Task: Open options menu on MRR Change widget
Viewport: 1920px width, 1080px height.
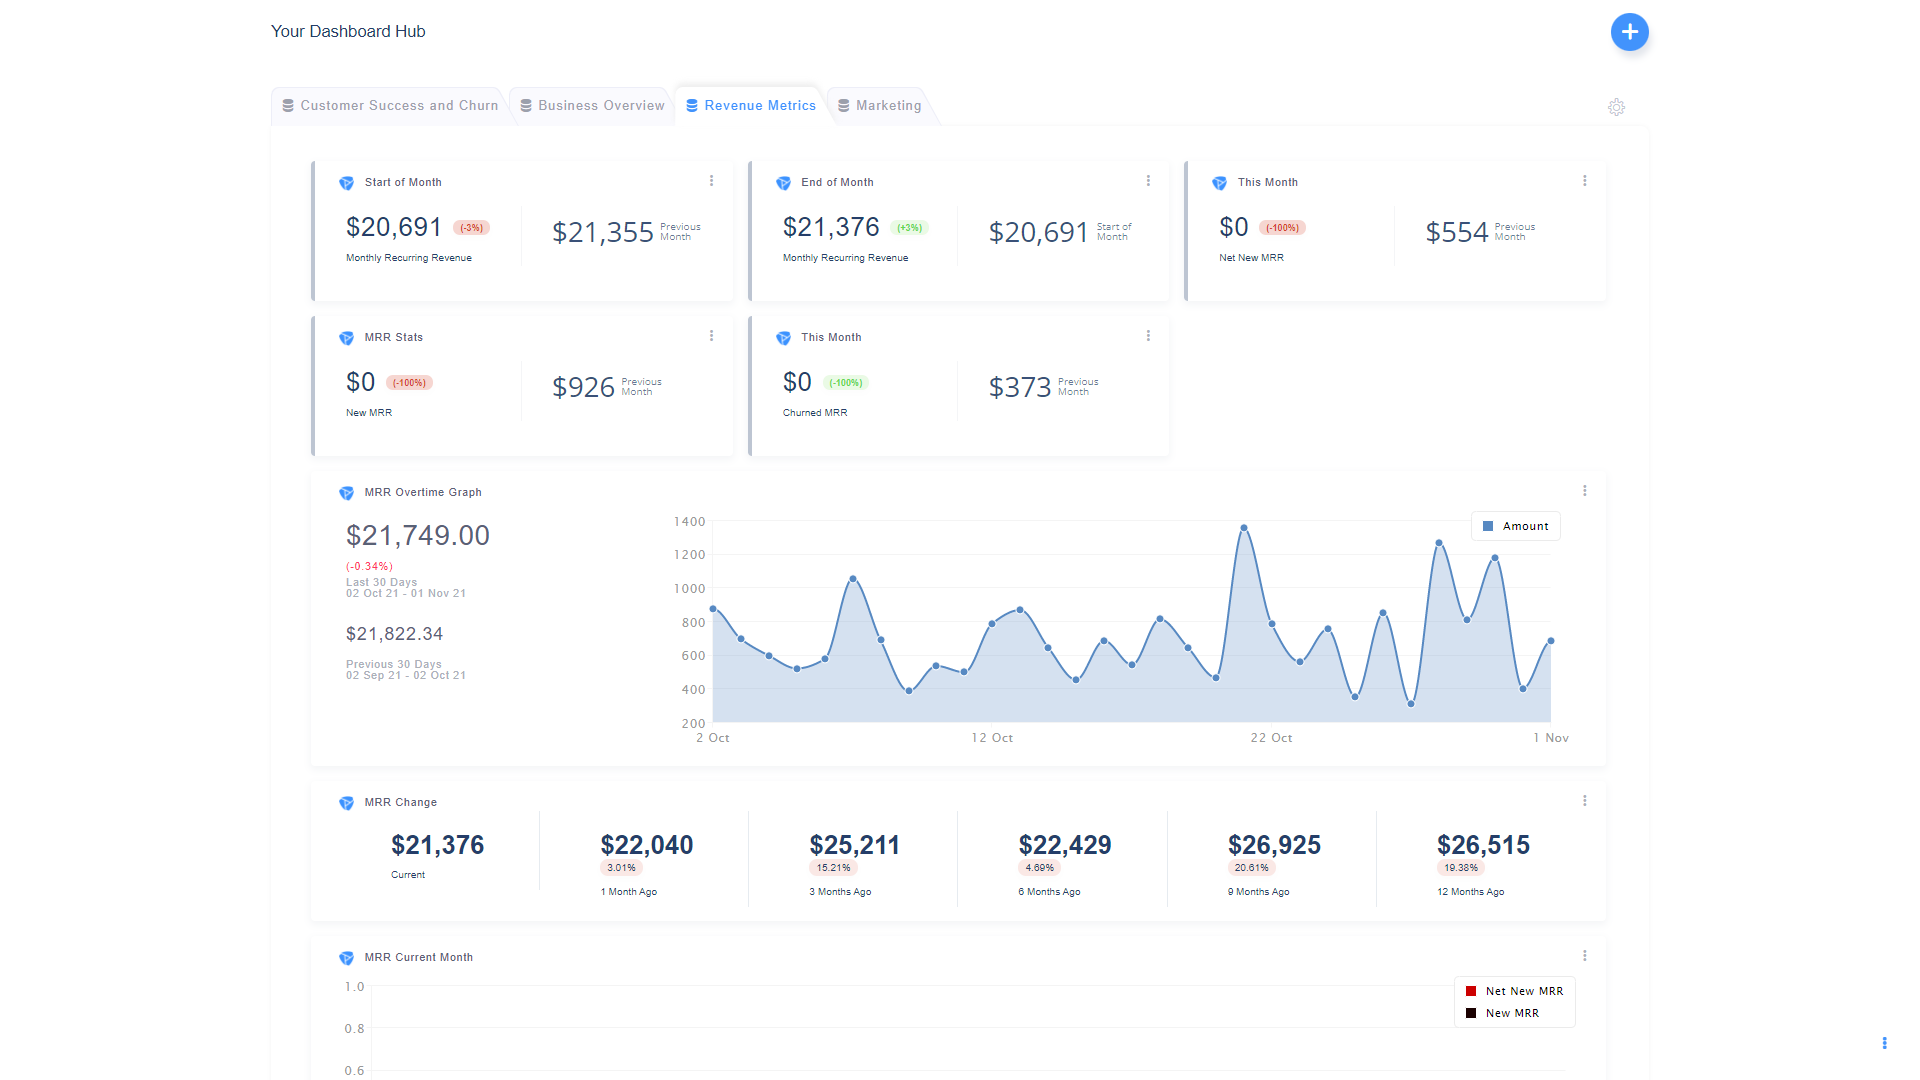Action: 1584,801
